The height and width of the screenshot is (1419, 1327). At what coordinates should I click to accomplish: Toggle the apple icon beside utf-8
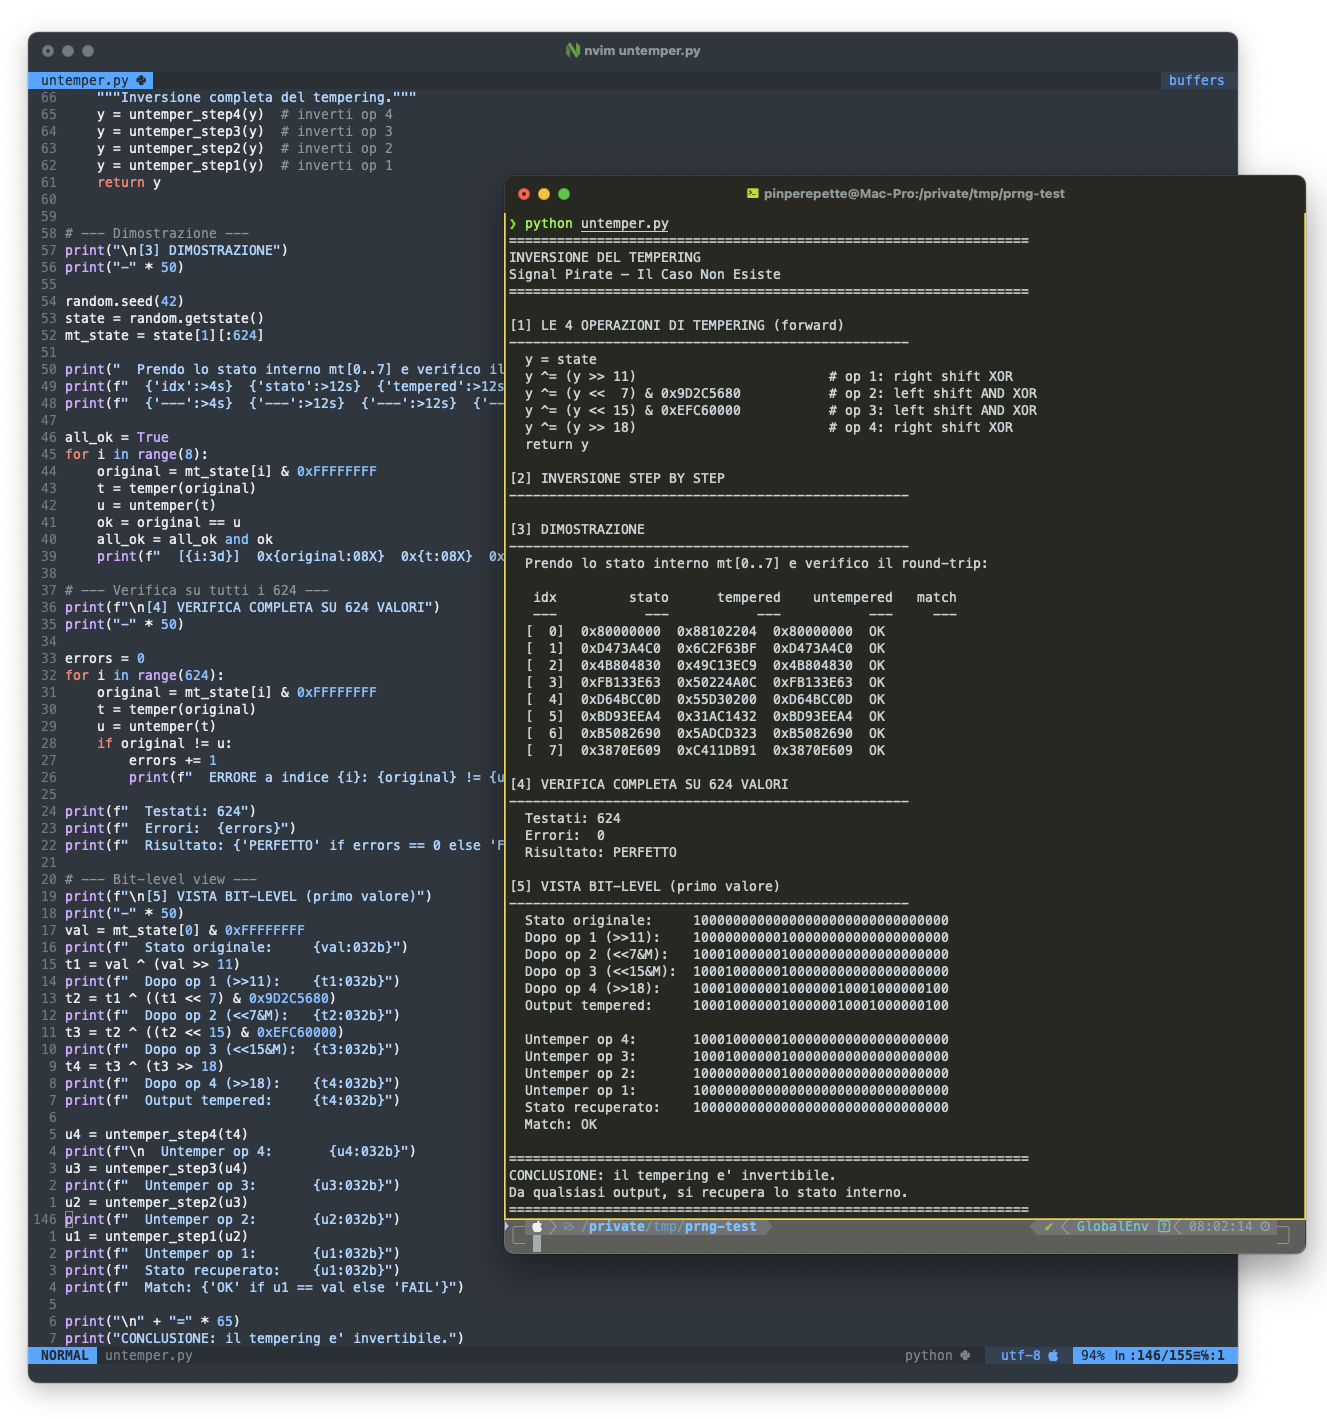point(1054,1356)
